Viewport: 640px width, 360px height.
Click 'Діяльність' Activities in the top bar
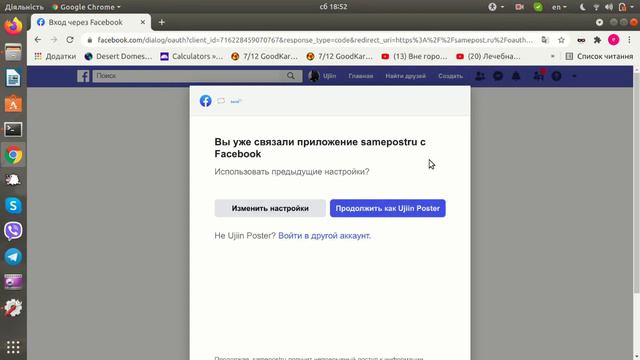(24, 7)
